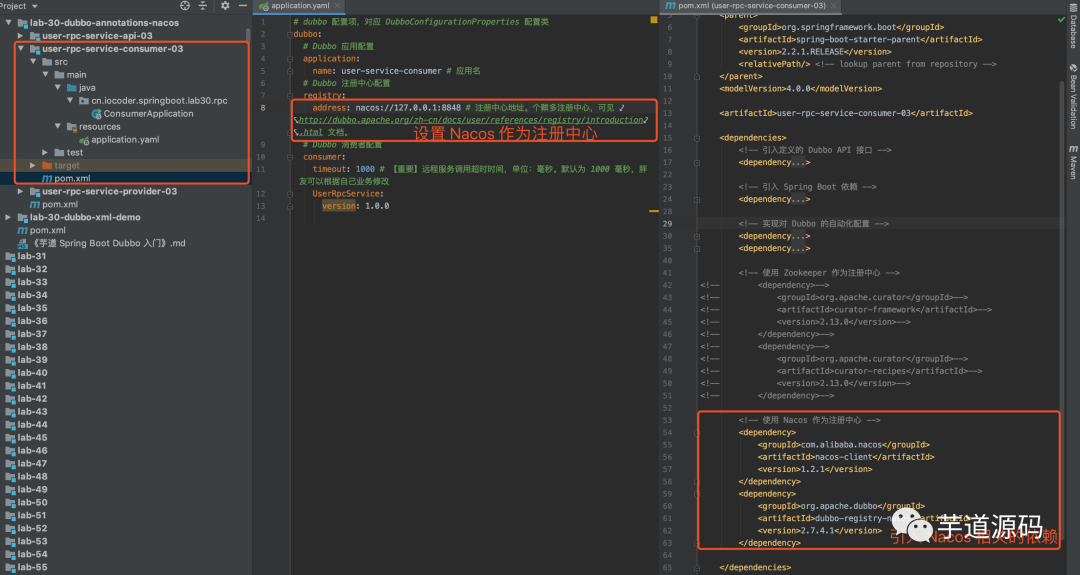Select pom.xml below lab-30-dubbo-xml-demo
Screen dimensions: 1080x575
(48, 230)
